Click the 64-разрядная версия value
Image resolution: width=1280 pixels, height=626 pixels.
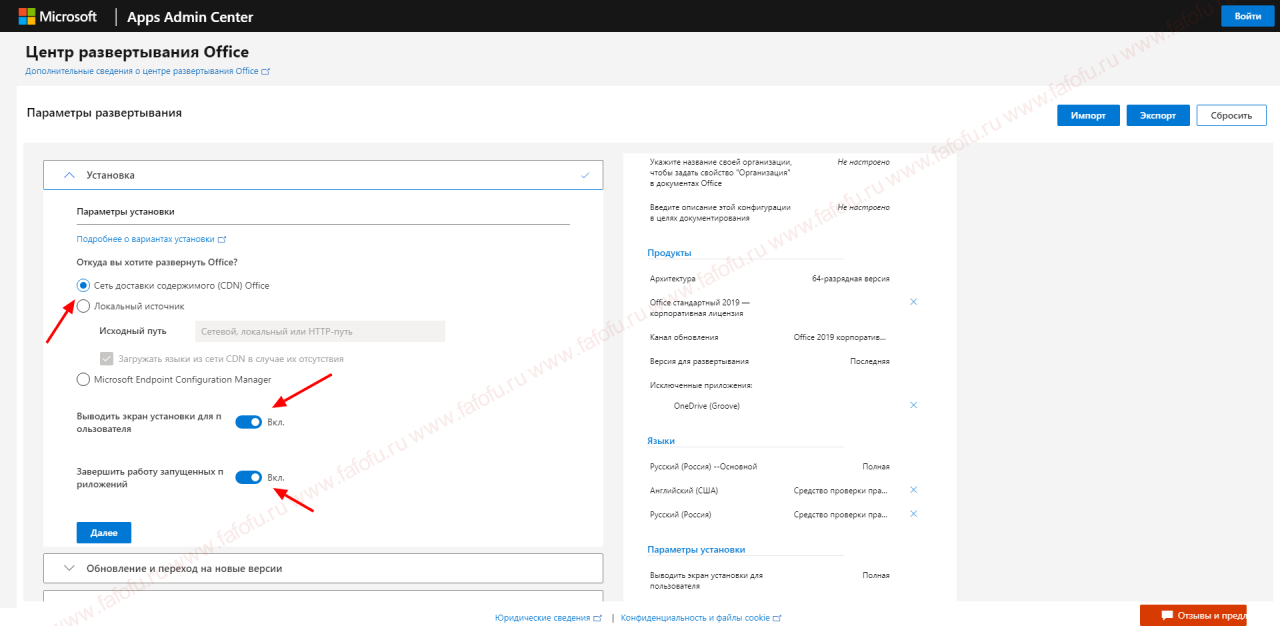point(851,279)
